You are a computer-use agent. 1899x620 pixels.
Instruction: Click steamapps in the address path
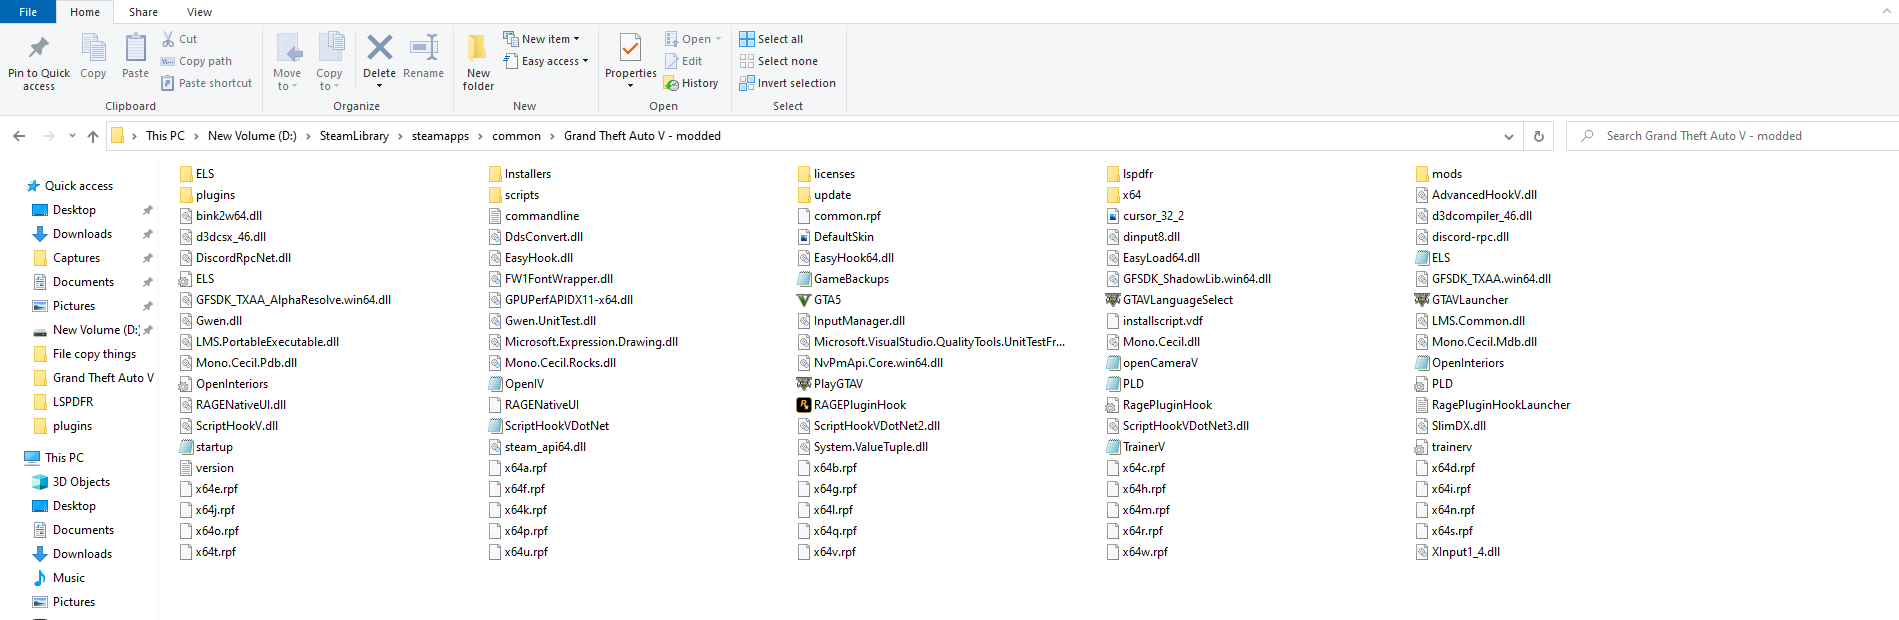440,136
